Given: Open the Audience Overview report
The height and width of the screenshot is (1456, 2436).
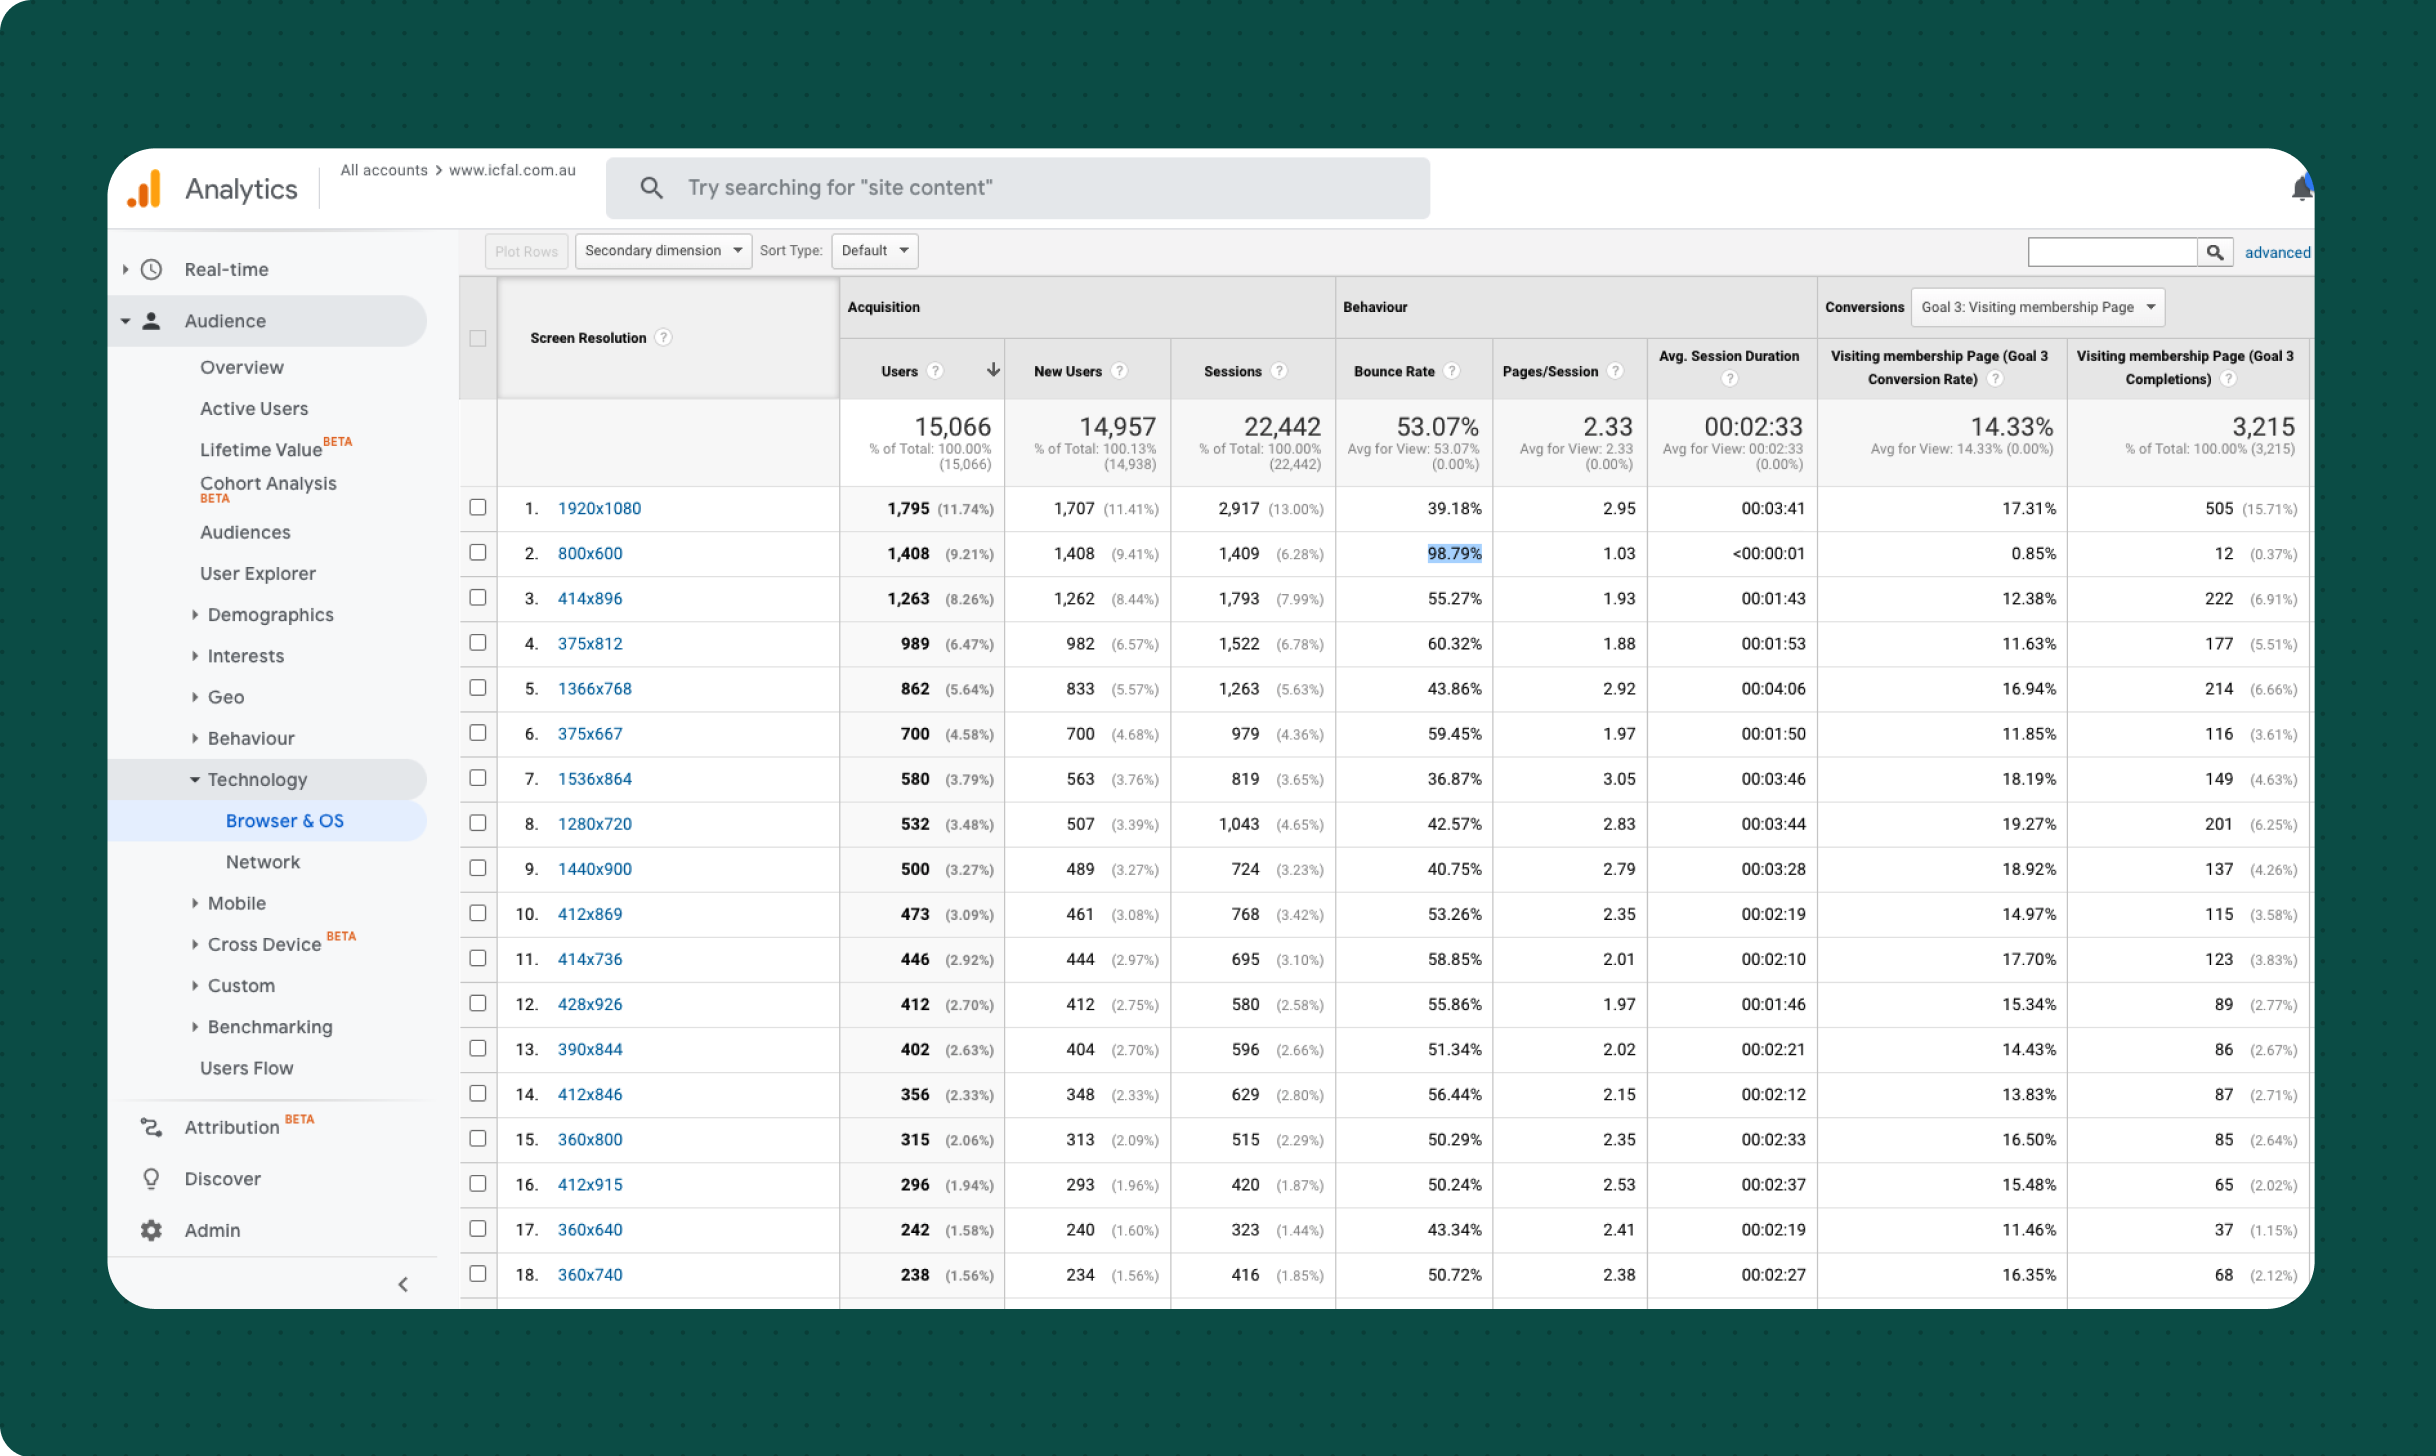Looking at the screenshot, I should [242, 367].
